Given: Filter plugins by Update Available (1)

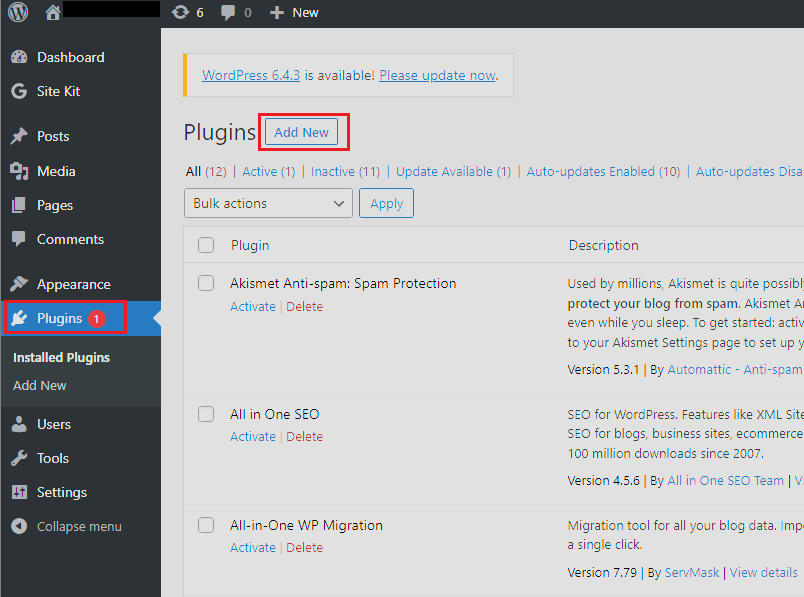Looking at the screenshot, I should point(453,171).
